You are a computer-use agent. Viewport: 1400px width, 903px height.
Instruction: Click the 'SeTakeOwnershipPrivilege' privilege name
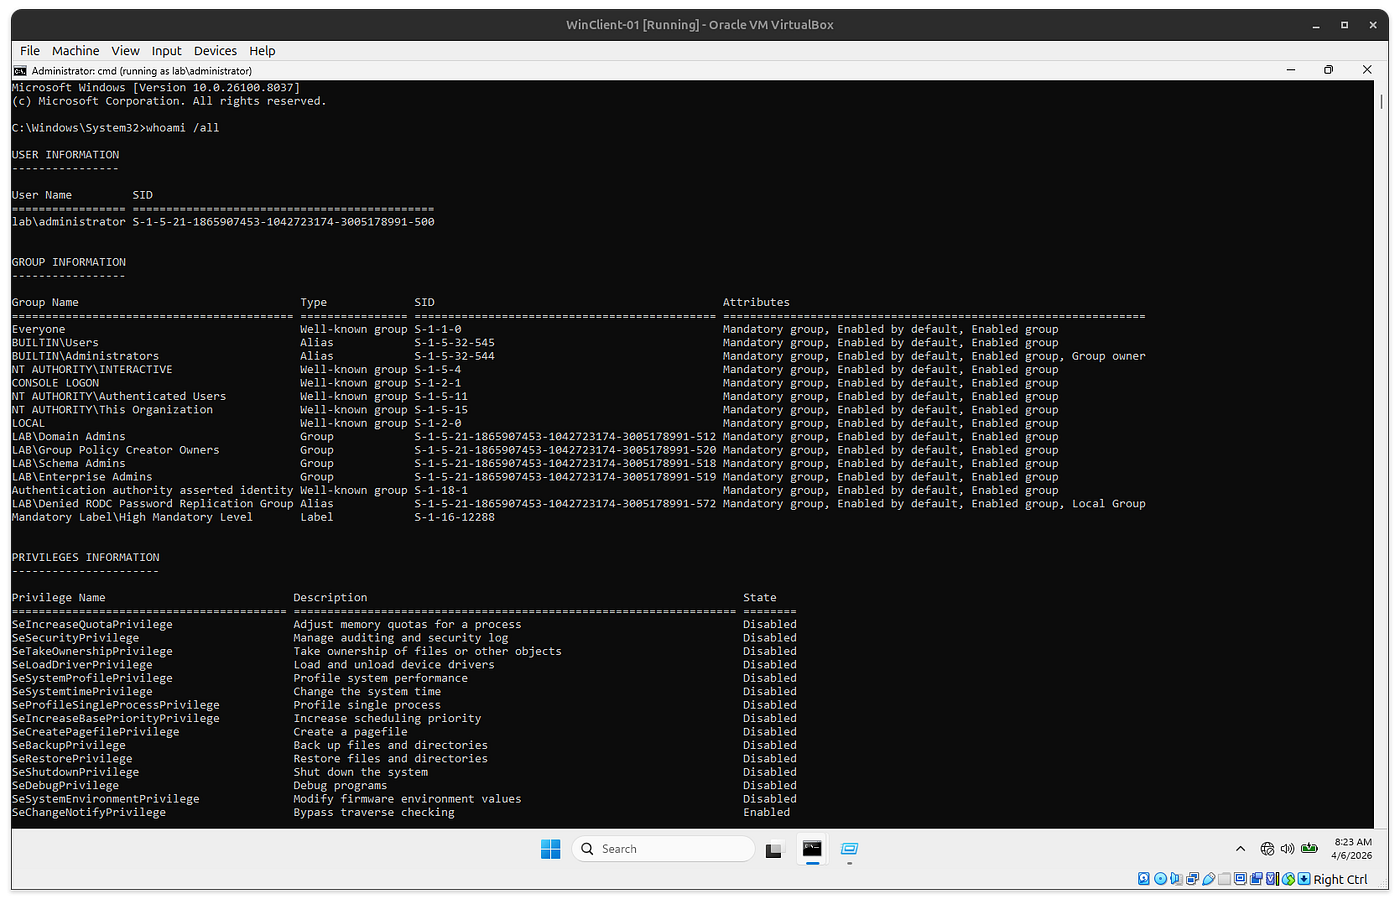click(x=92, y=652)
